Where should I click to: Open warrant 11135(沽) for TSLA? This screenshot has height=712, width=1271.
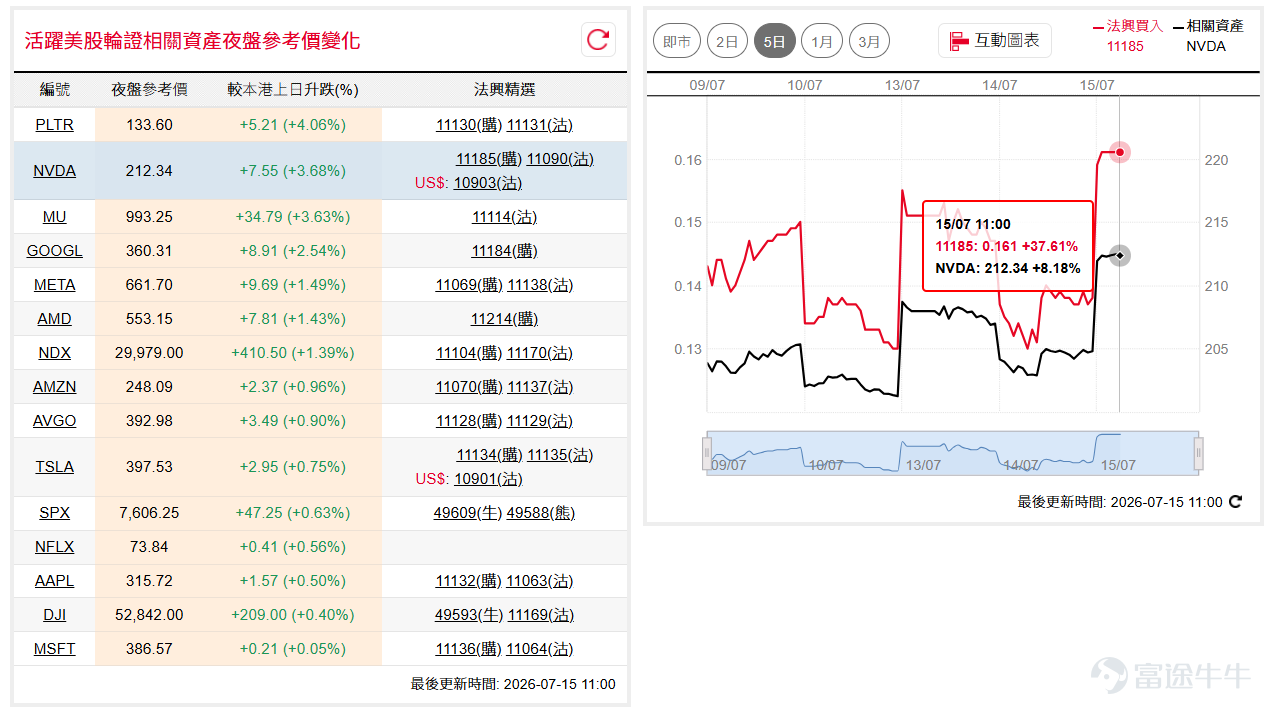(560, 455)
